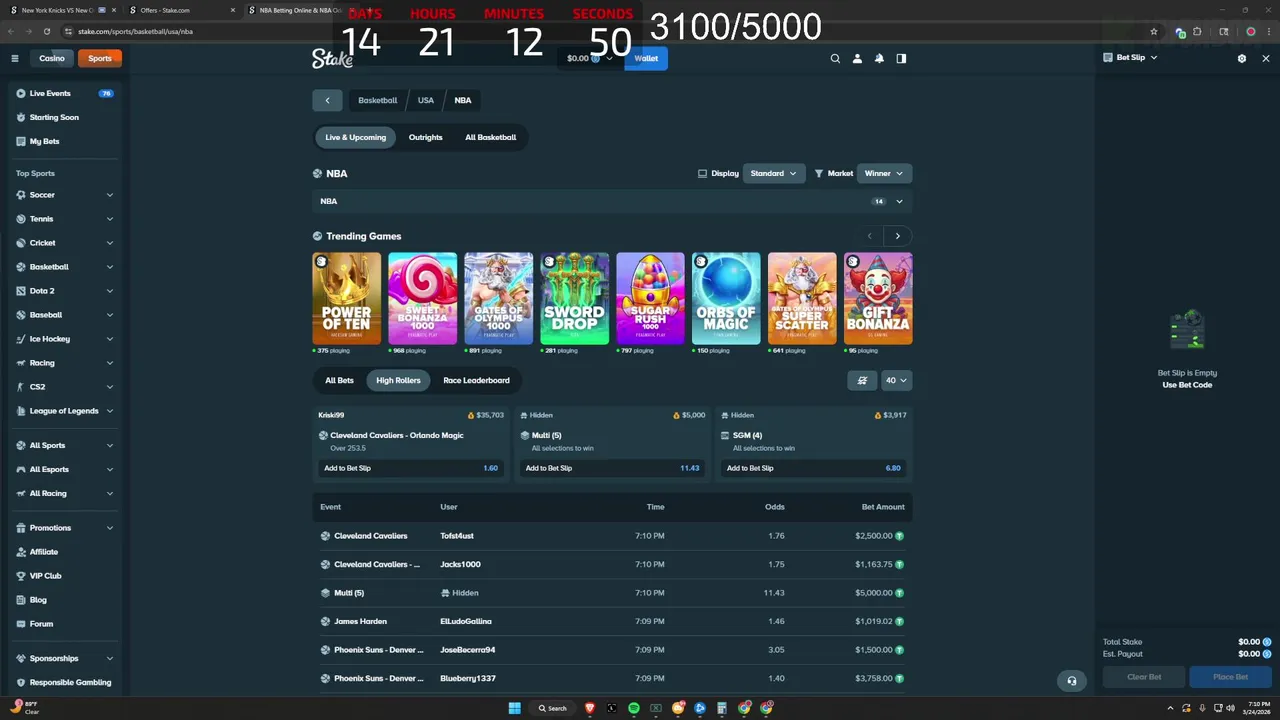Expand Tennis chevron in sidebar
Screen dimensions: 1280x720
[110, 219]
